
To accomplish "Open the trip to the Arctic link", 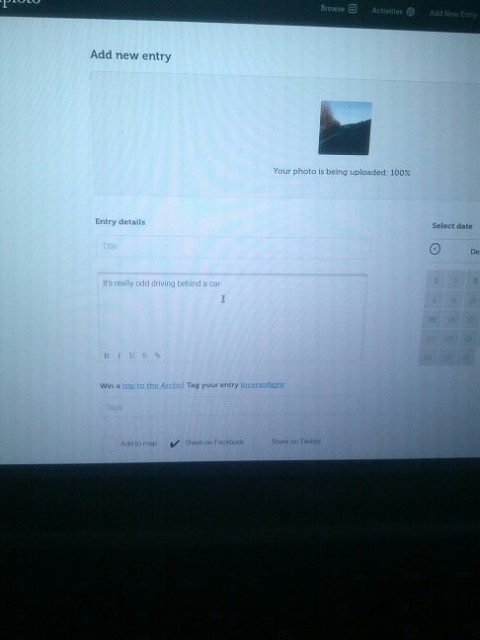I will [153, 385].
